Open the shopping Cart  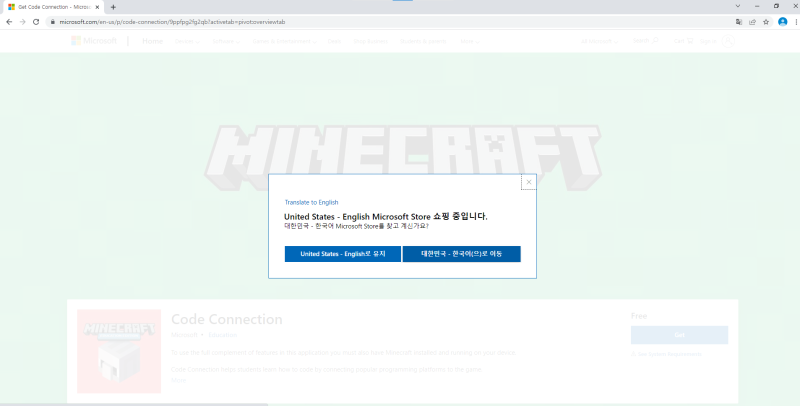click(683, 41)
